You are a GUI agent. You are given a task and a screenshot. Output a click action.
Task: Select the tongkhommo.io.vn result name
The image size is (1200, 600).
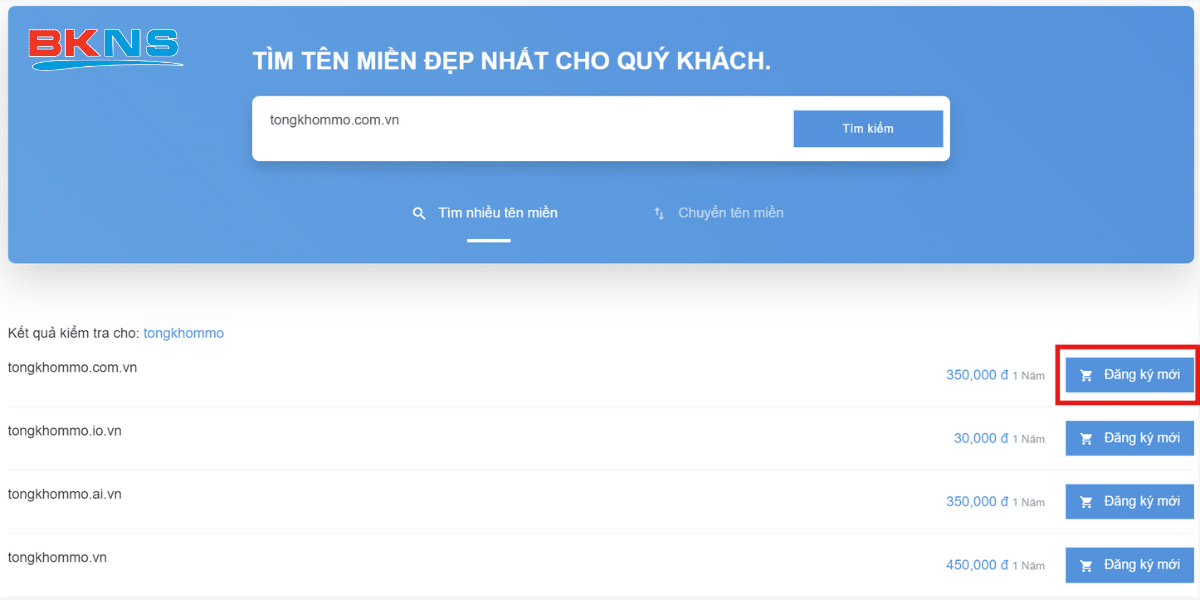[x=64, y=431]
